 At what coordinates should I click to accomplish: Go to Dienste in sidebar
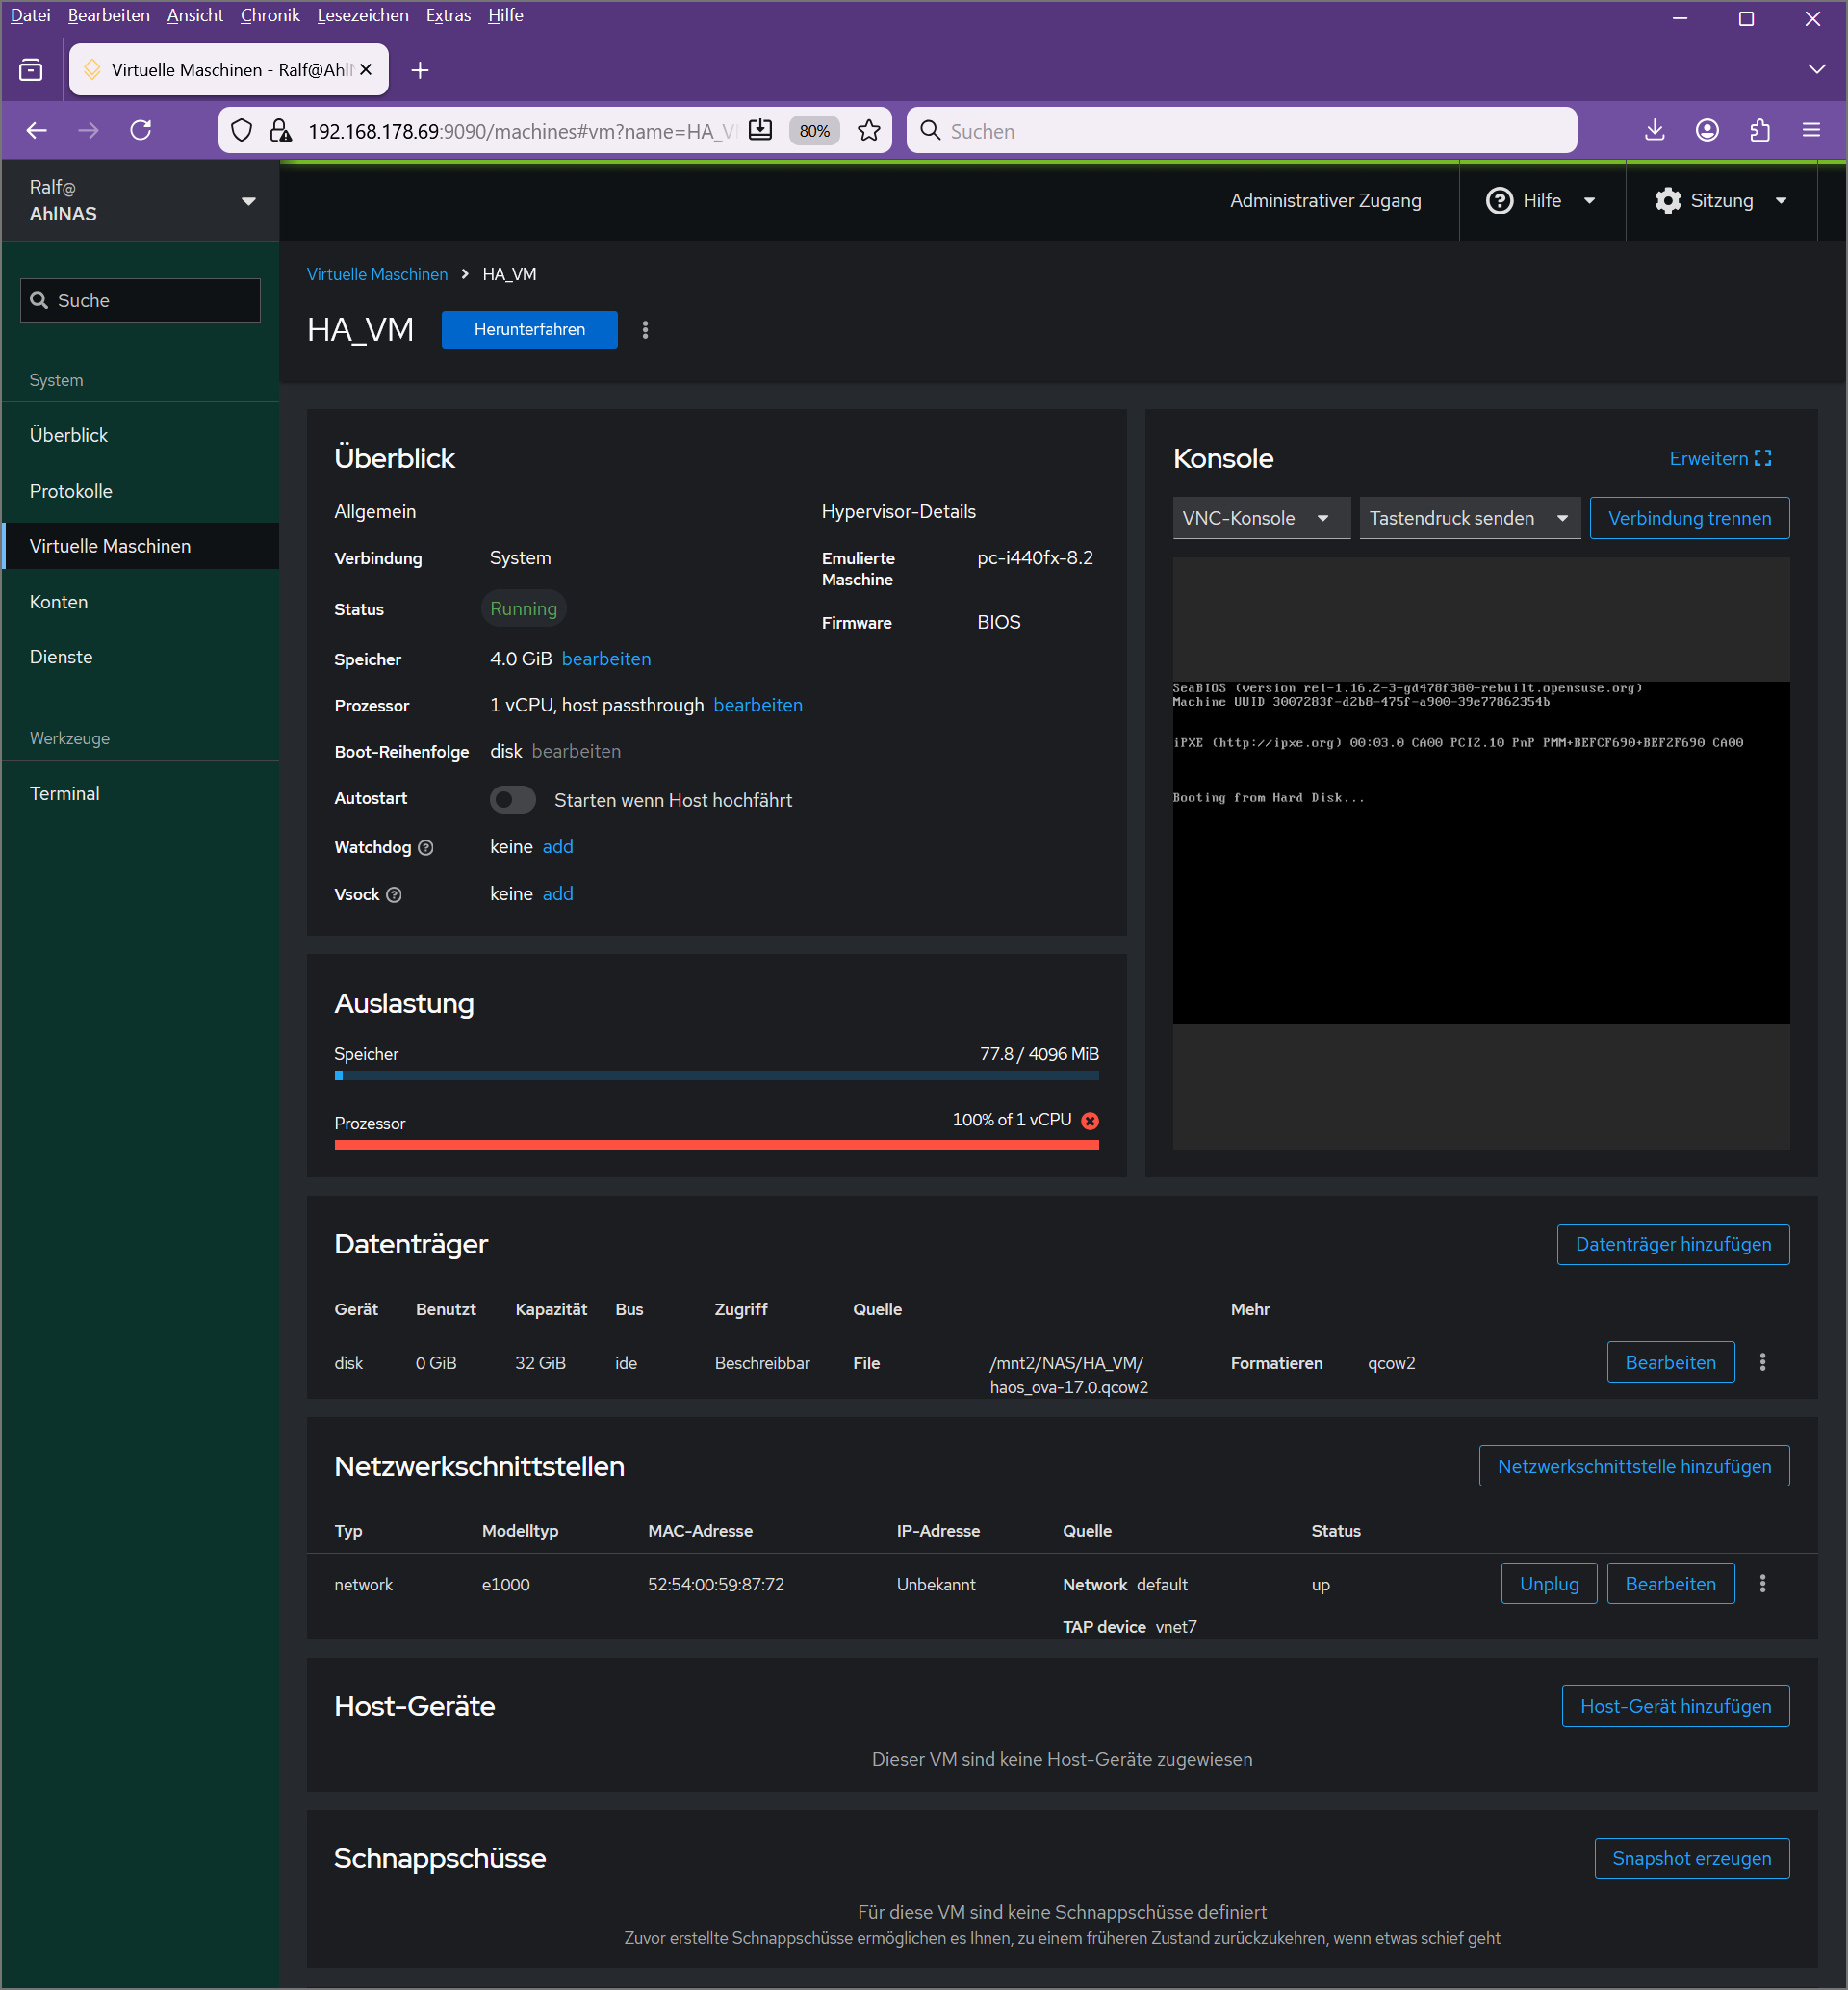point(61,657)
